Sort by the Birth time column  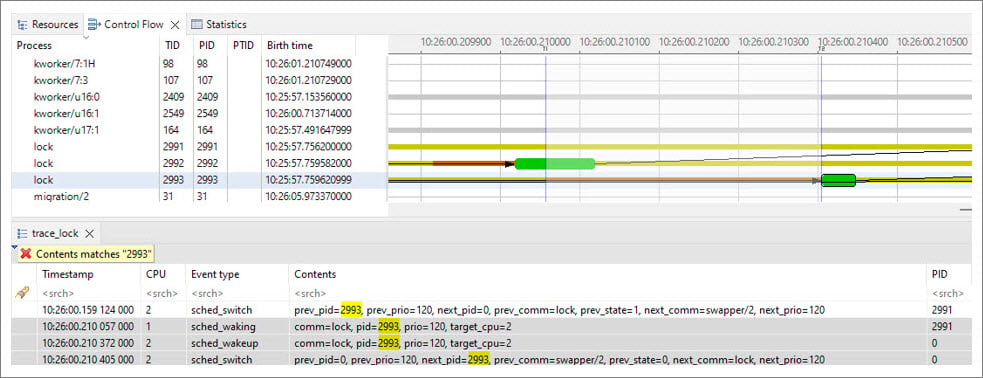[290, 45]
